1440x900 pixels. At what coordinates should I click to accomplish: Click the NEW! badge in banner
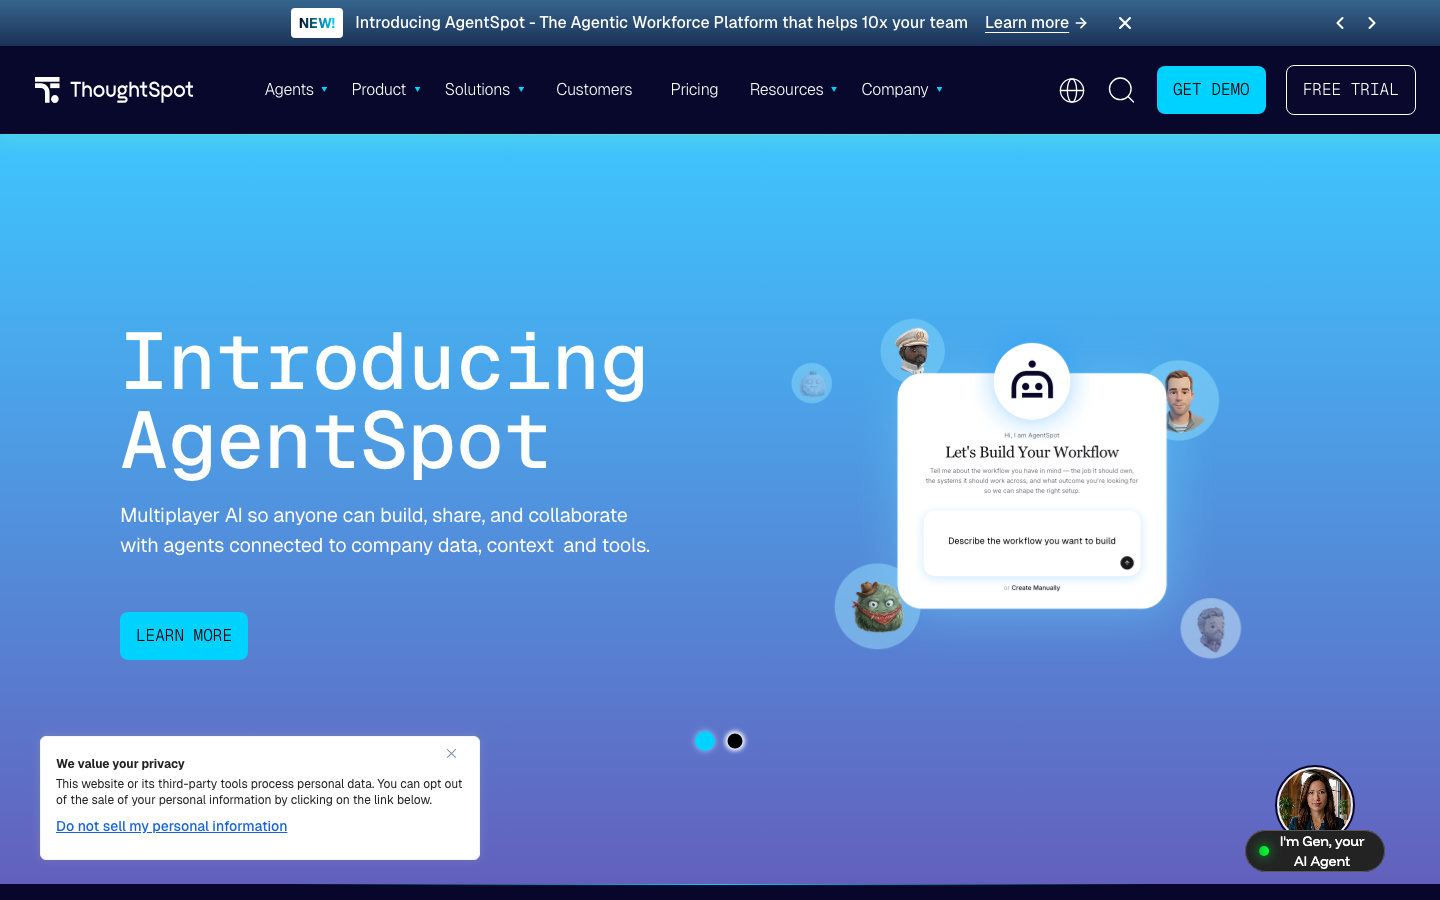click(317, 23)
